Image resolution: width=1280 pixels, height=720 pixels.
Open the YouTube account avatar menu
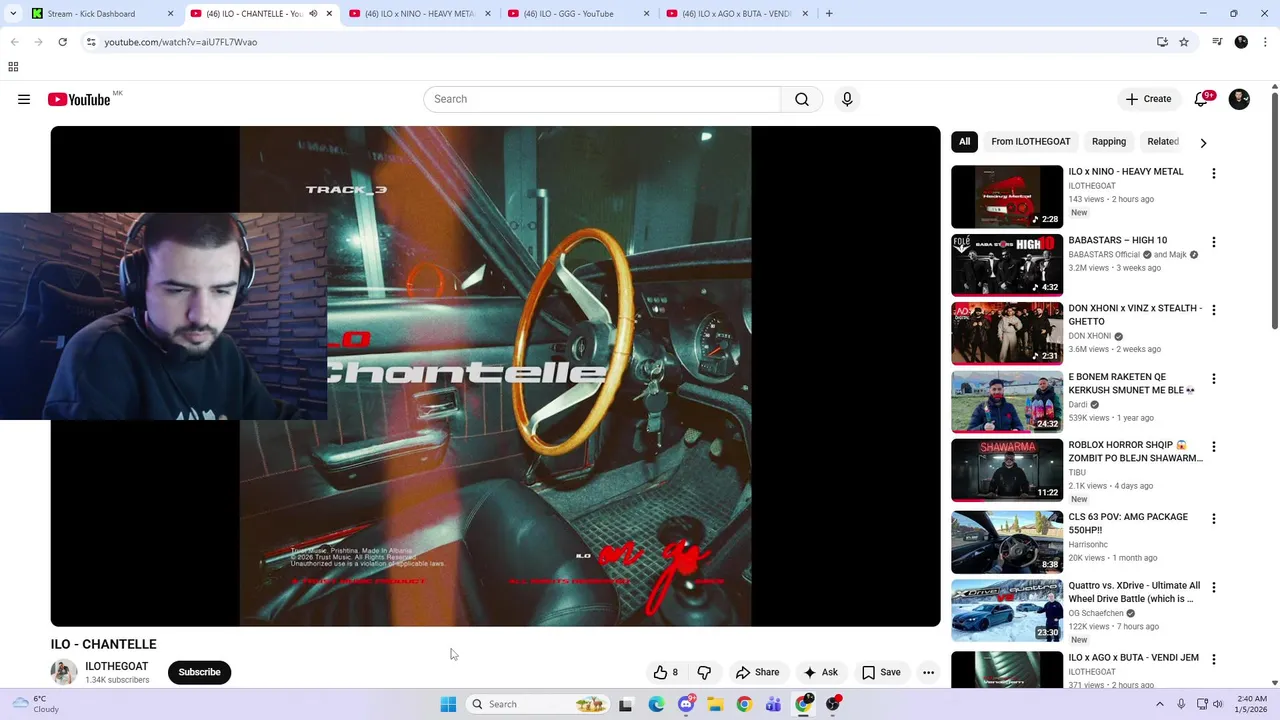[x=1239, y=99]
